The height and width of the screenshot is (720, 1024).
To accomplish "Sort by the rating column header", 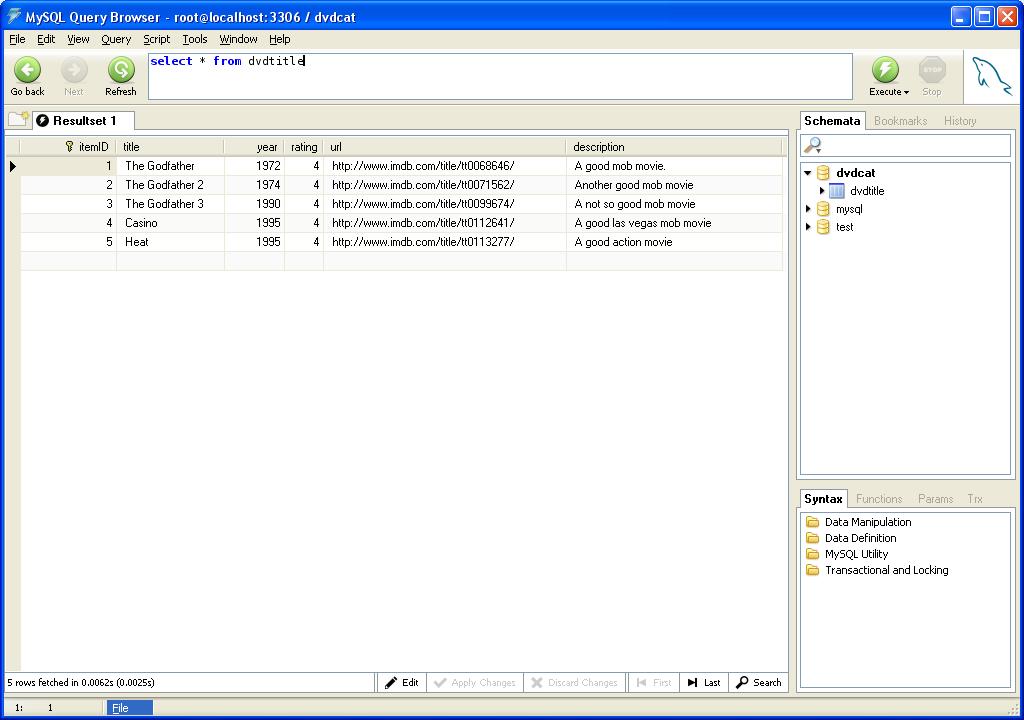I will [304, 146].
